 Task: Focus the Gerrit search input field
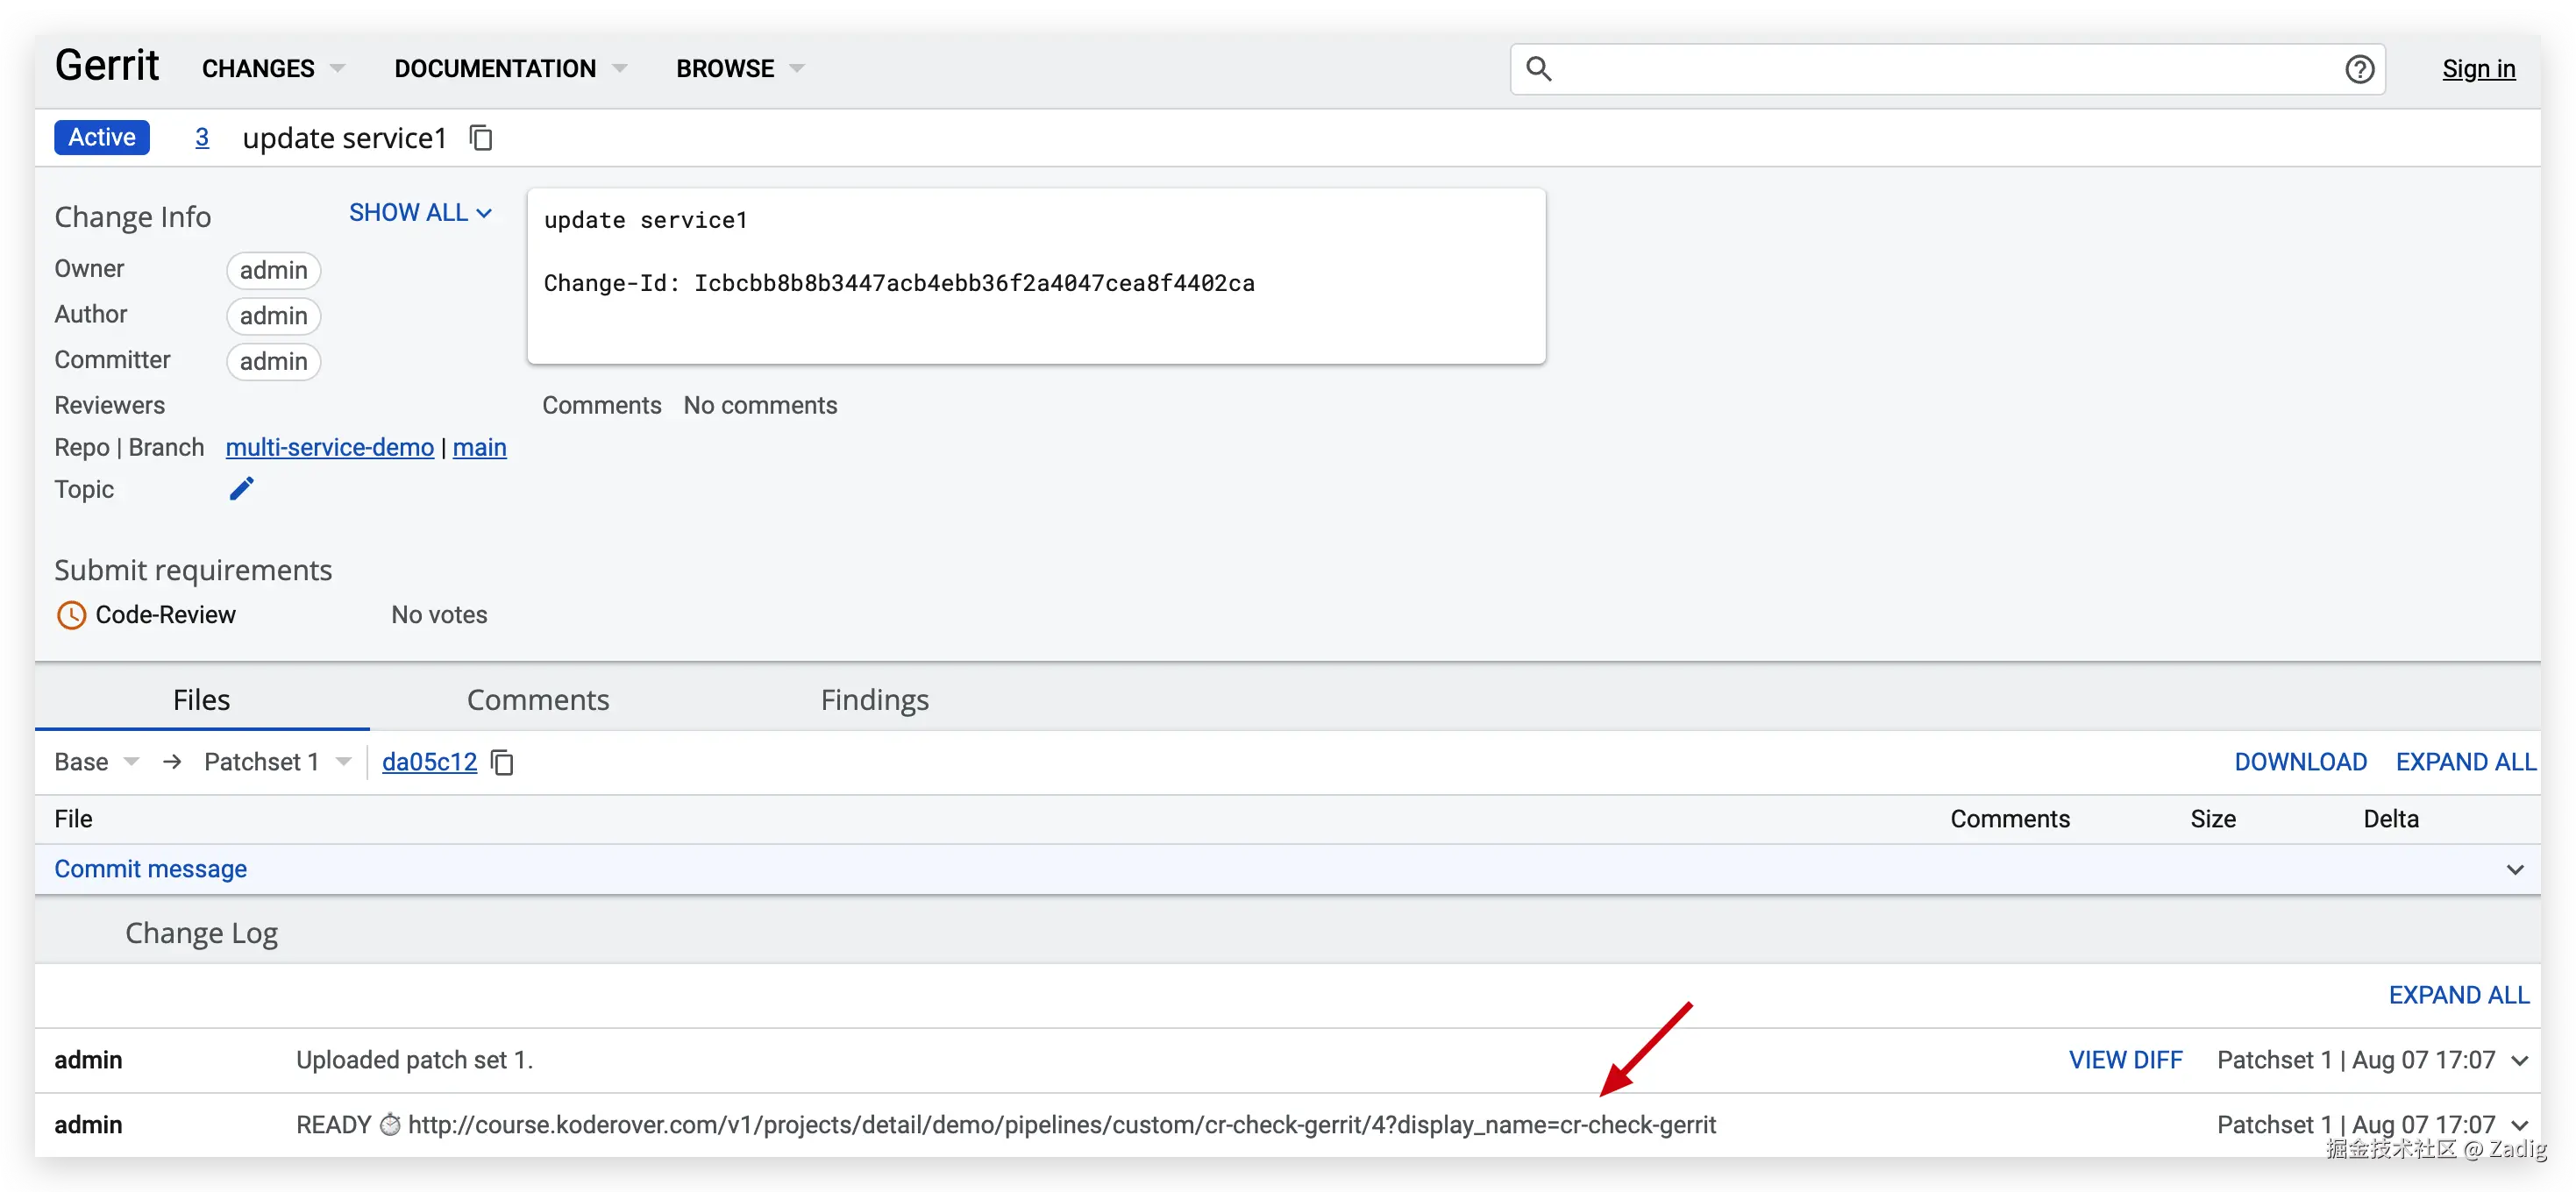[1940, 69]
